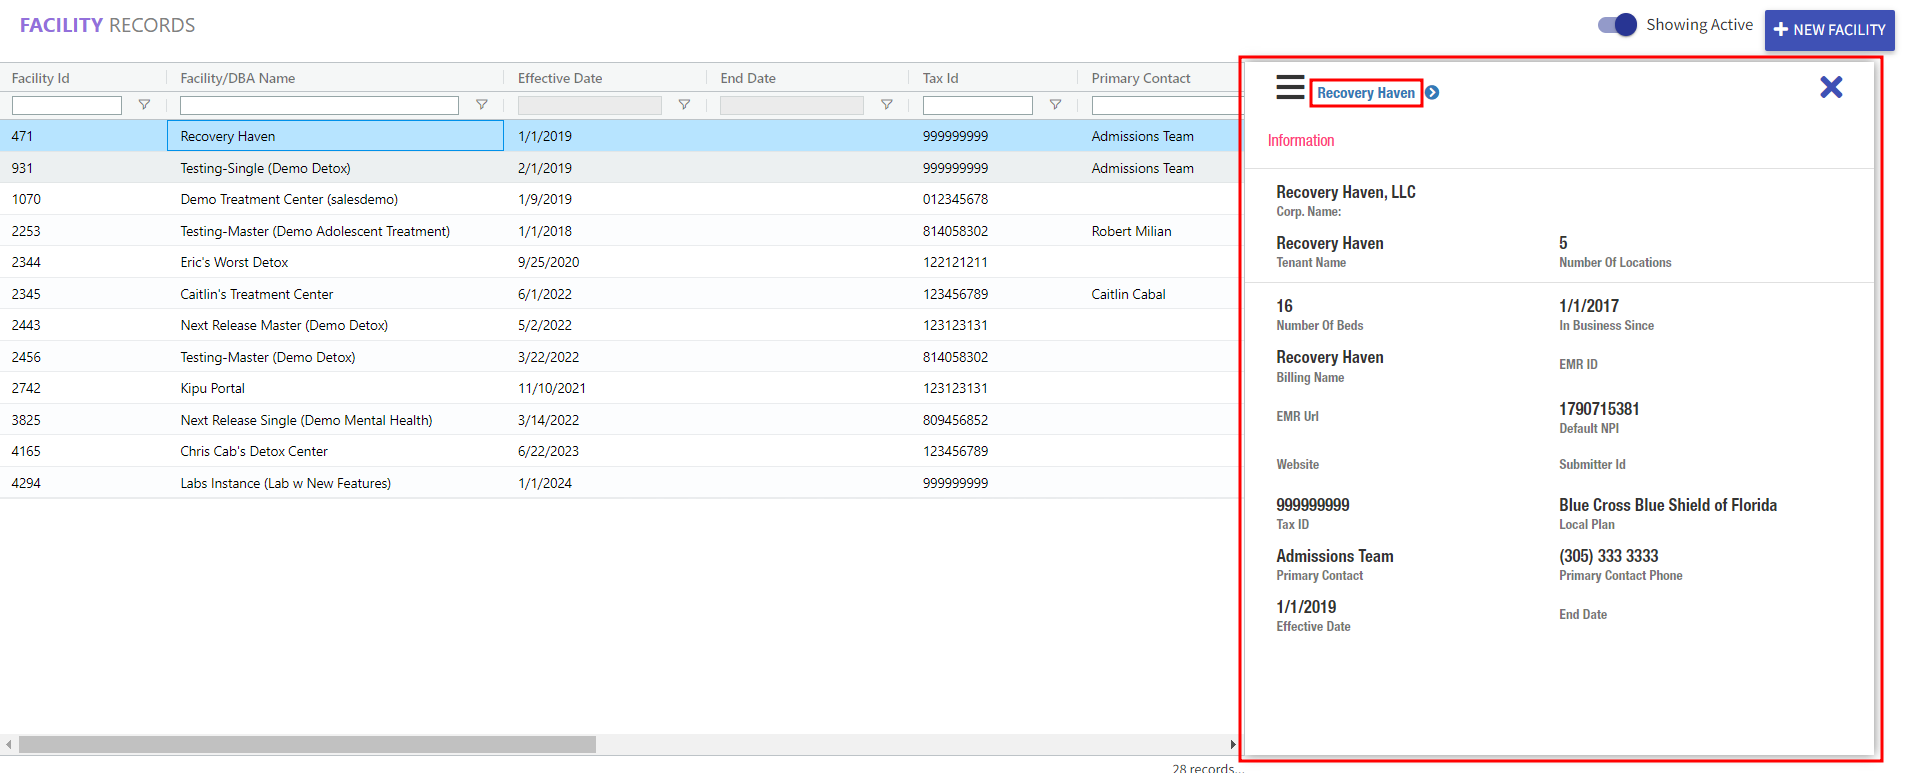Viewport: 1907px width, 773px height.
Task: Close the facility details panel
Action: point(1831,87)
